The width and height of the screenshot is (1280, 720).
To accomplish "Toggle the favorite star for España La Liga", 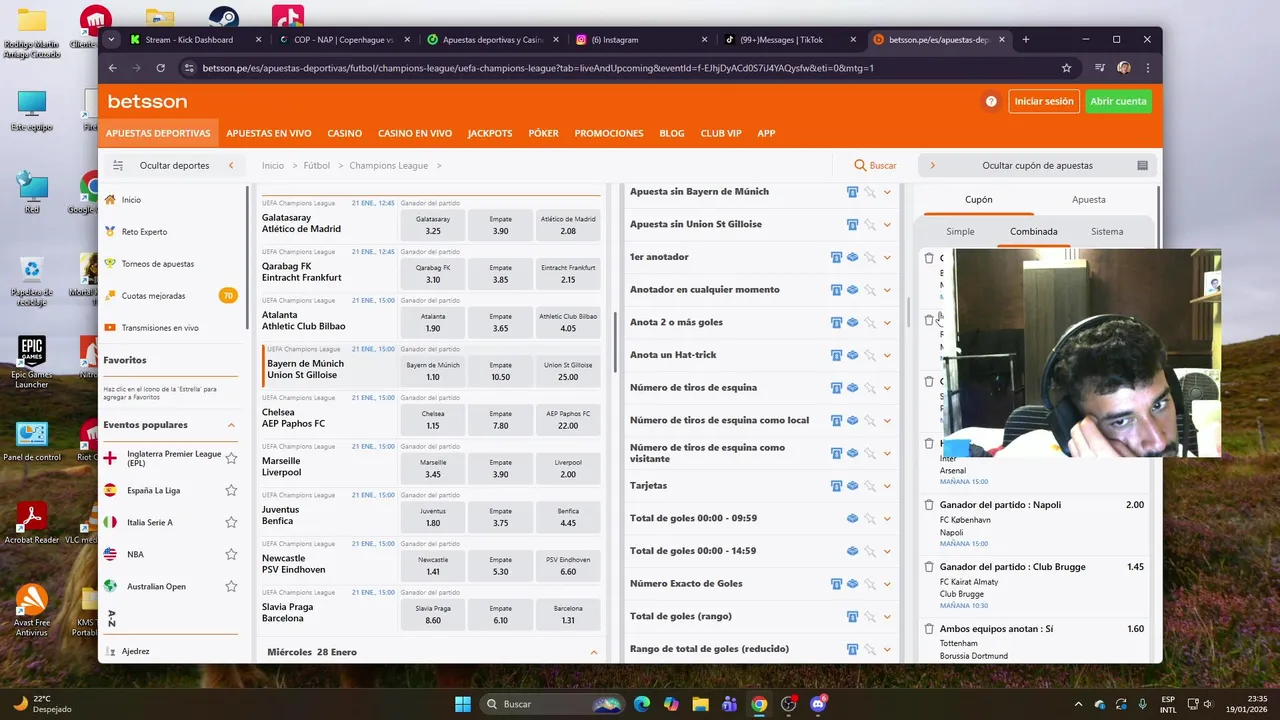I will [231, 491].
